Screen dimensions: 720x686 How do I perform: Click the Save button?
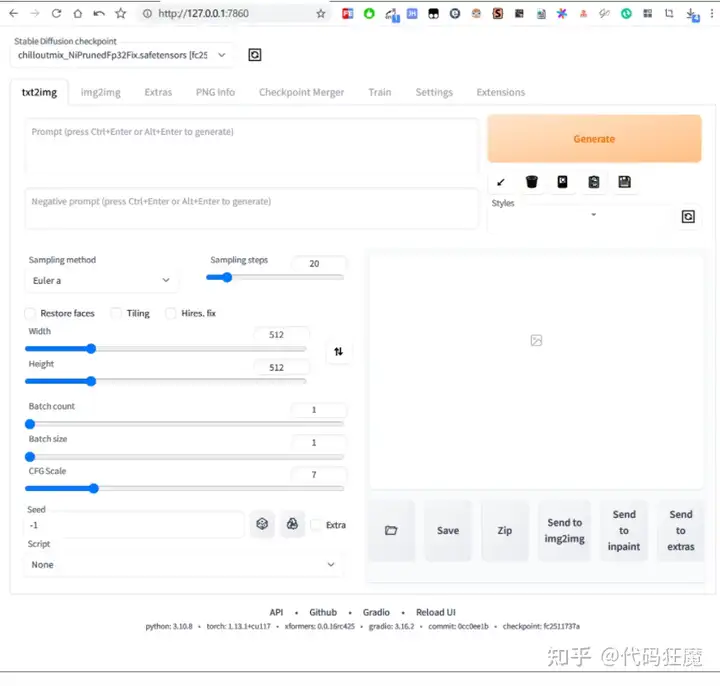pyautogui.click(x=448, y=531)
